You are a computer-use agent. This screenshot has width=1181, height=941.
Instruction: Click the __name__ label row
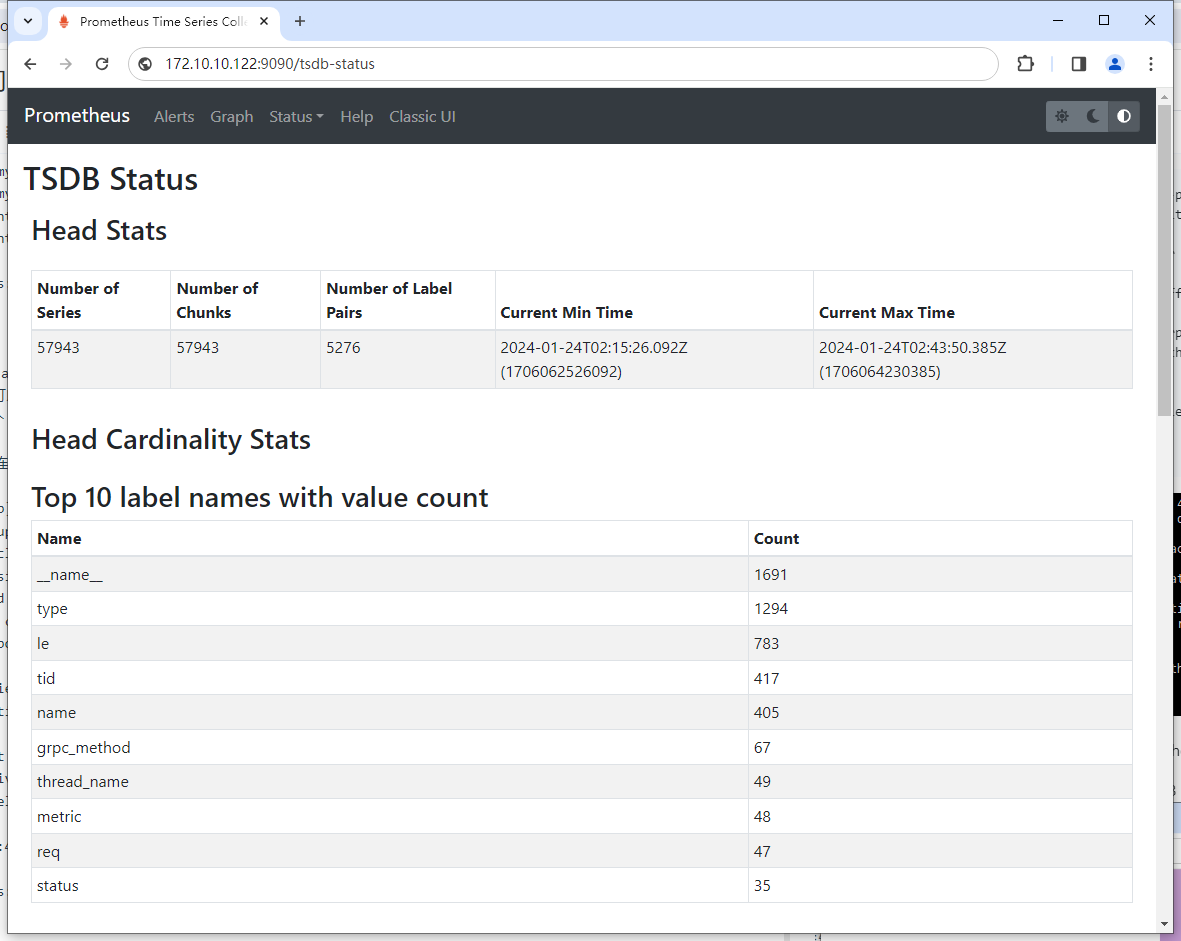(x=581, y=574)
